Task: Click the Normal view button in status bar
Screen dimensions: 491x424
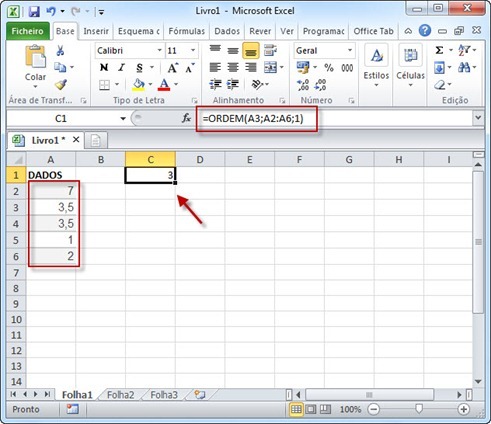Action: pos(296,409)
